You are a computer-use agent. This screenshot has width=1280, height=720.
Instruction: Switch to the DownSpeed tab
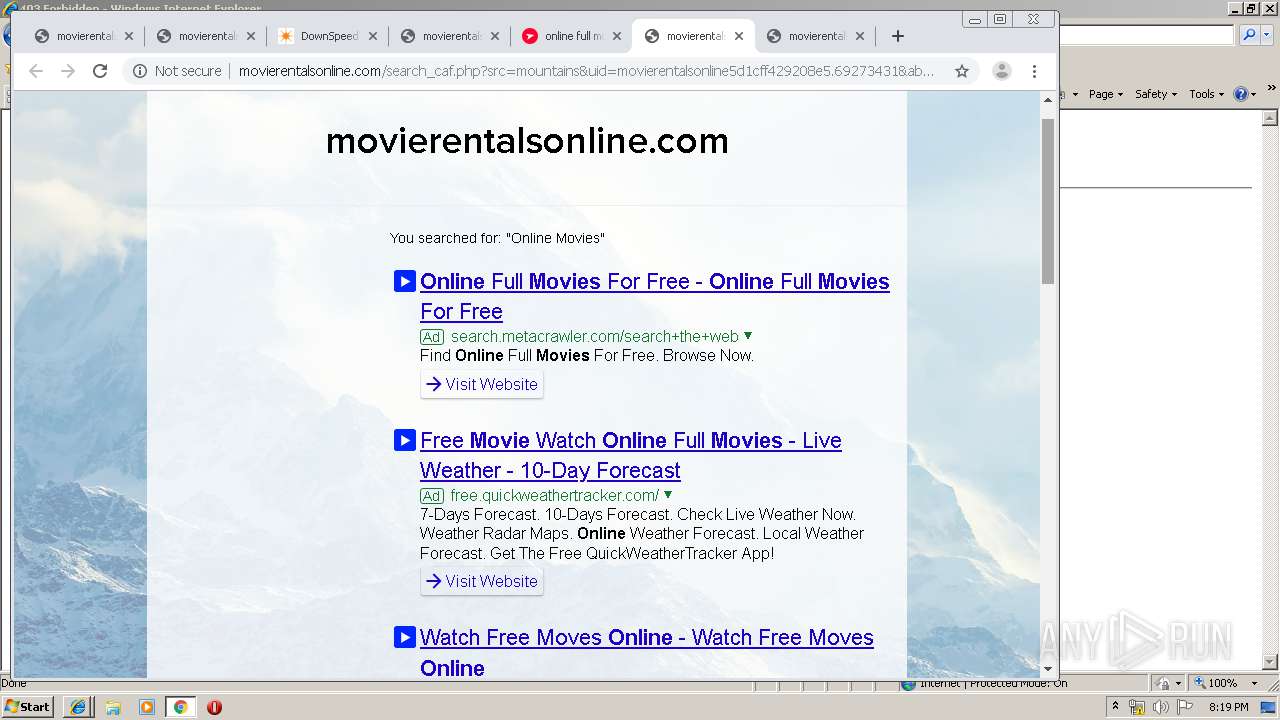(328, 36)
